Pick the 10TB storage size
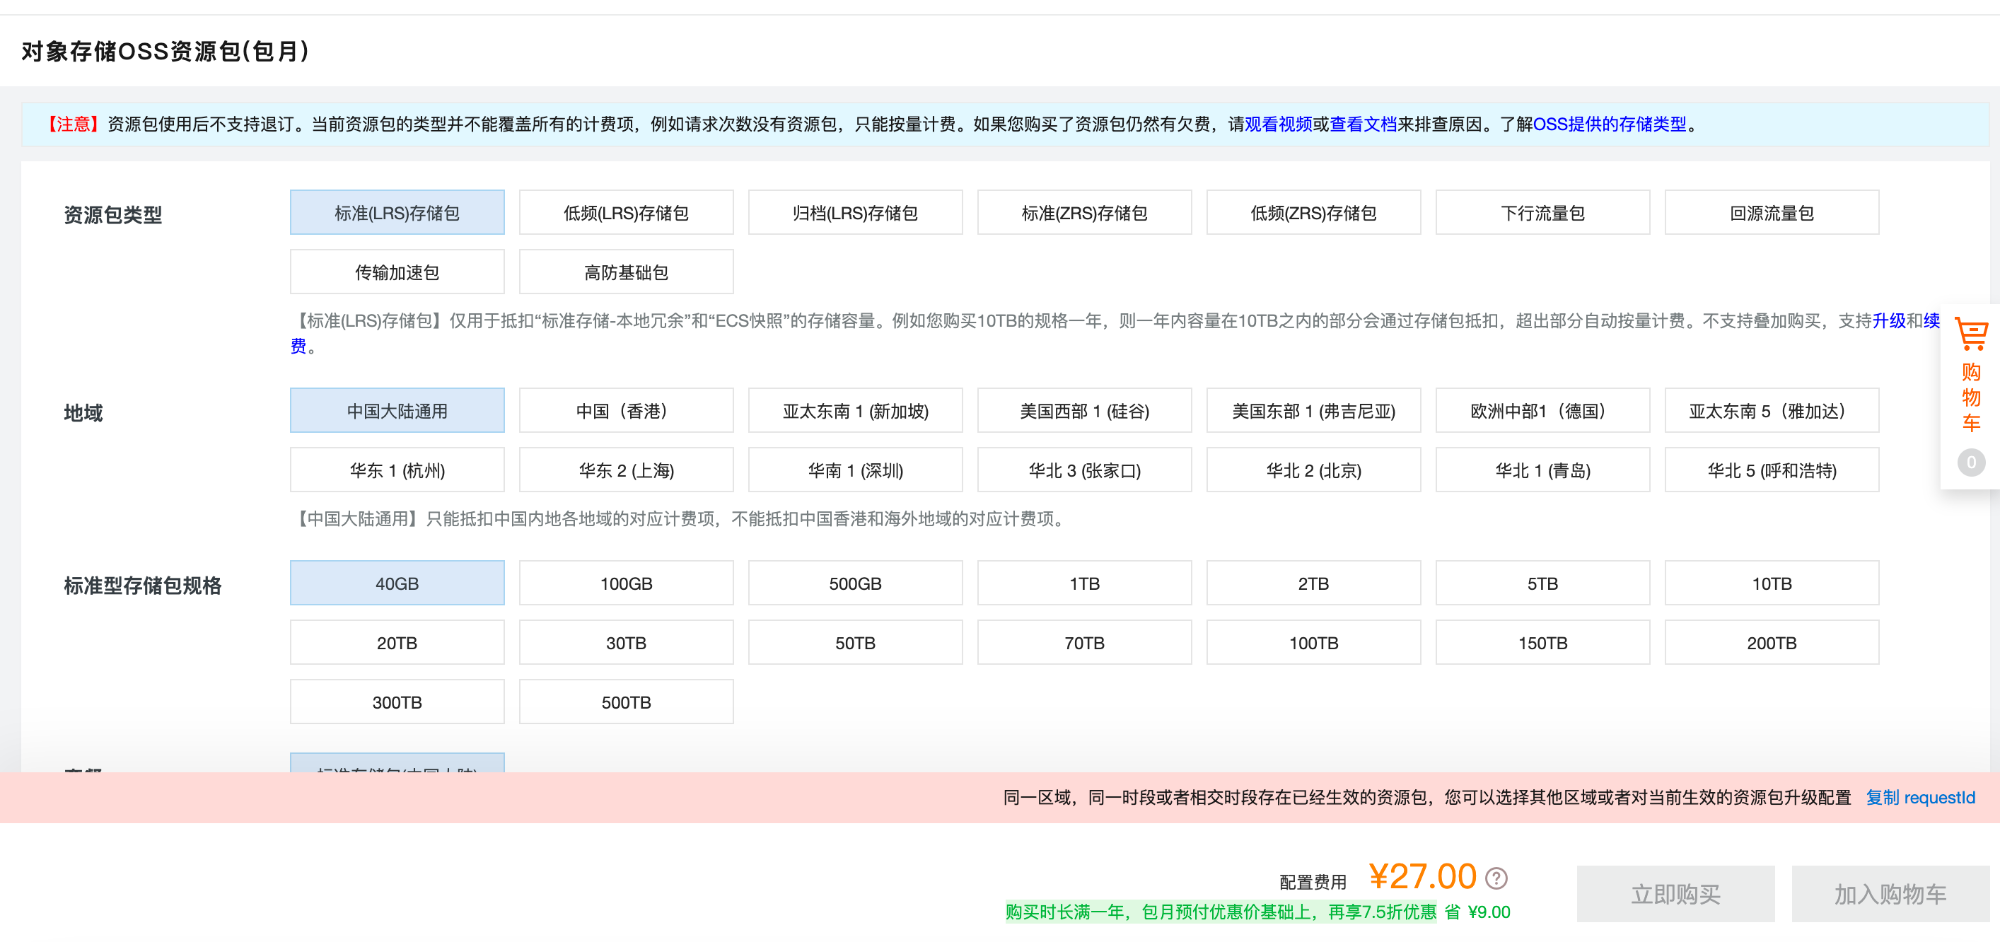 [x=1771, y=583]
